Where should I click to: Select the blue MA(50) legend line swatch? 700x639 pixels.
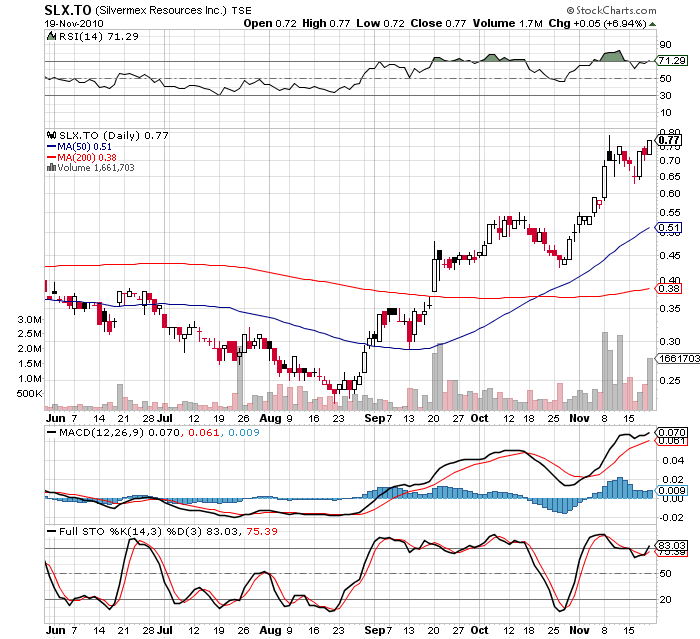tap(50, 146)
